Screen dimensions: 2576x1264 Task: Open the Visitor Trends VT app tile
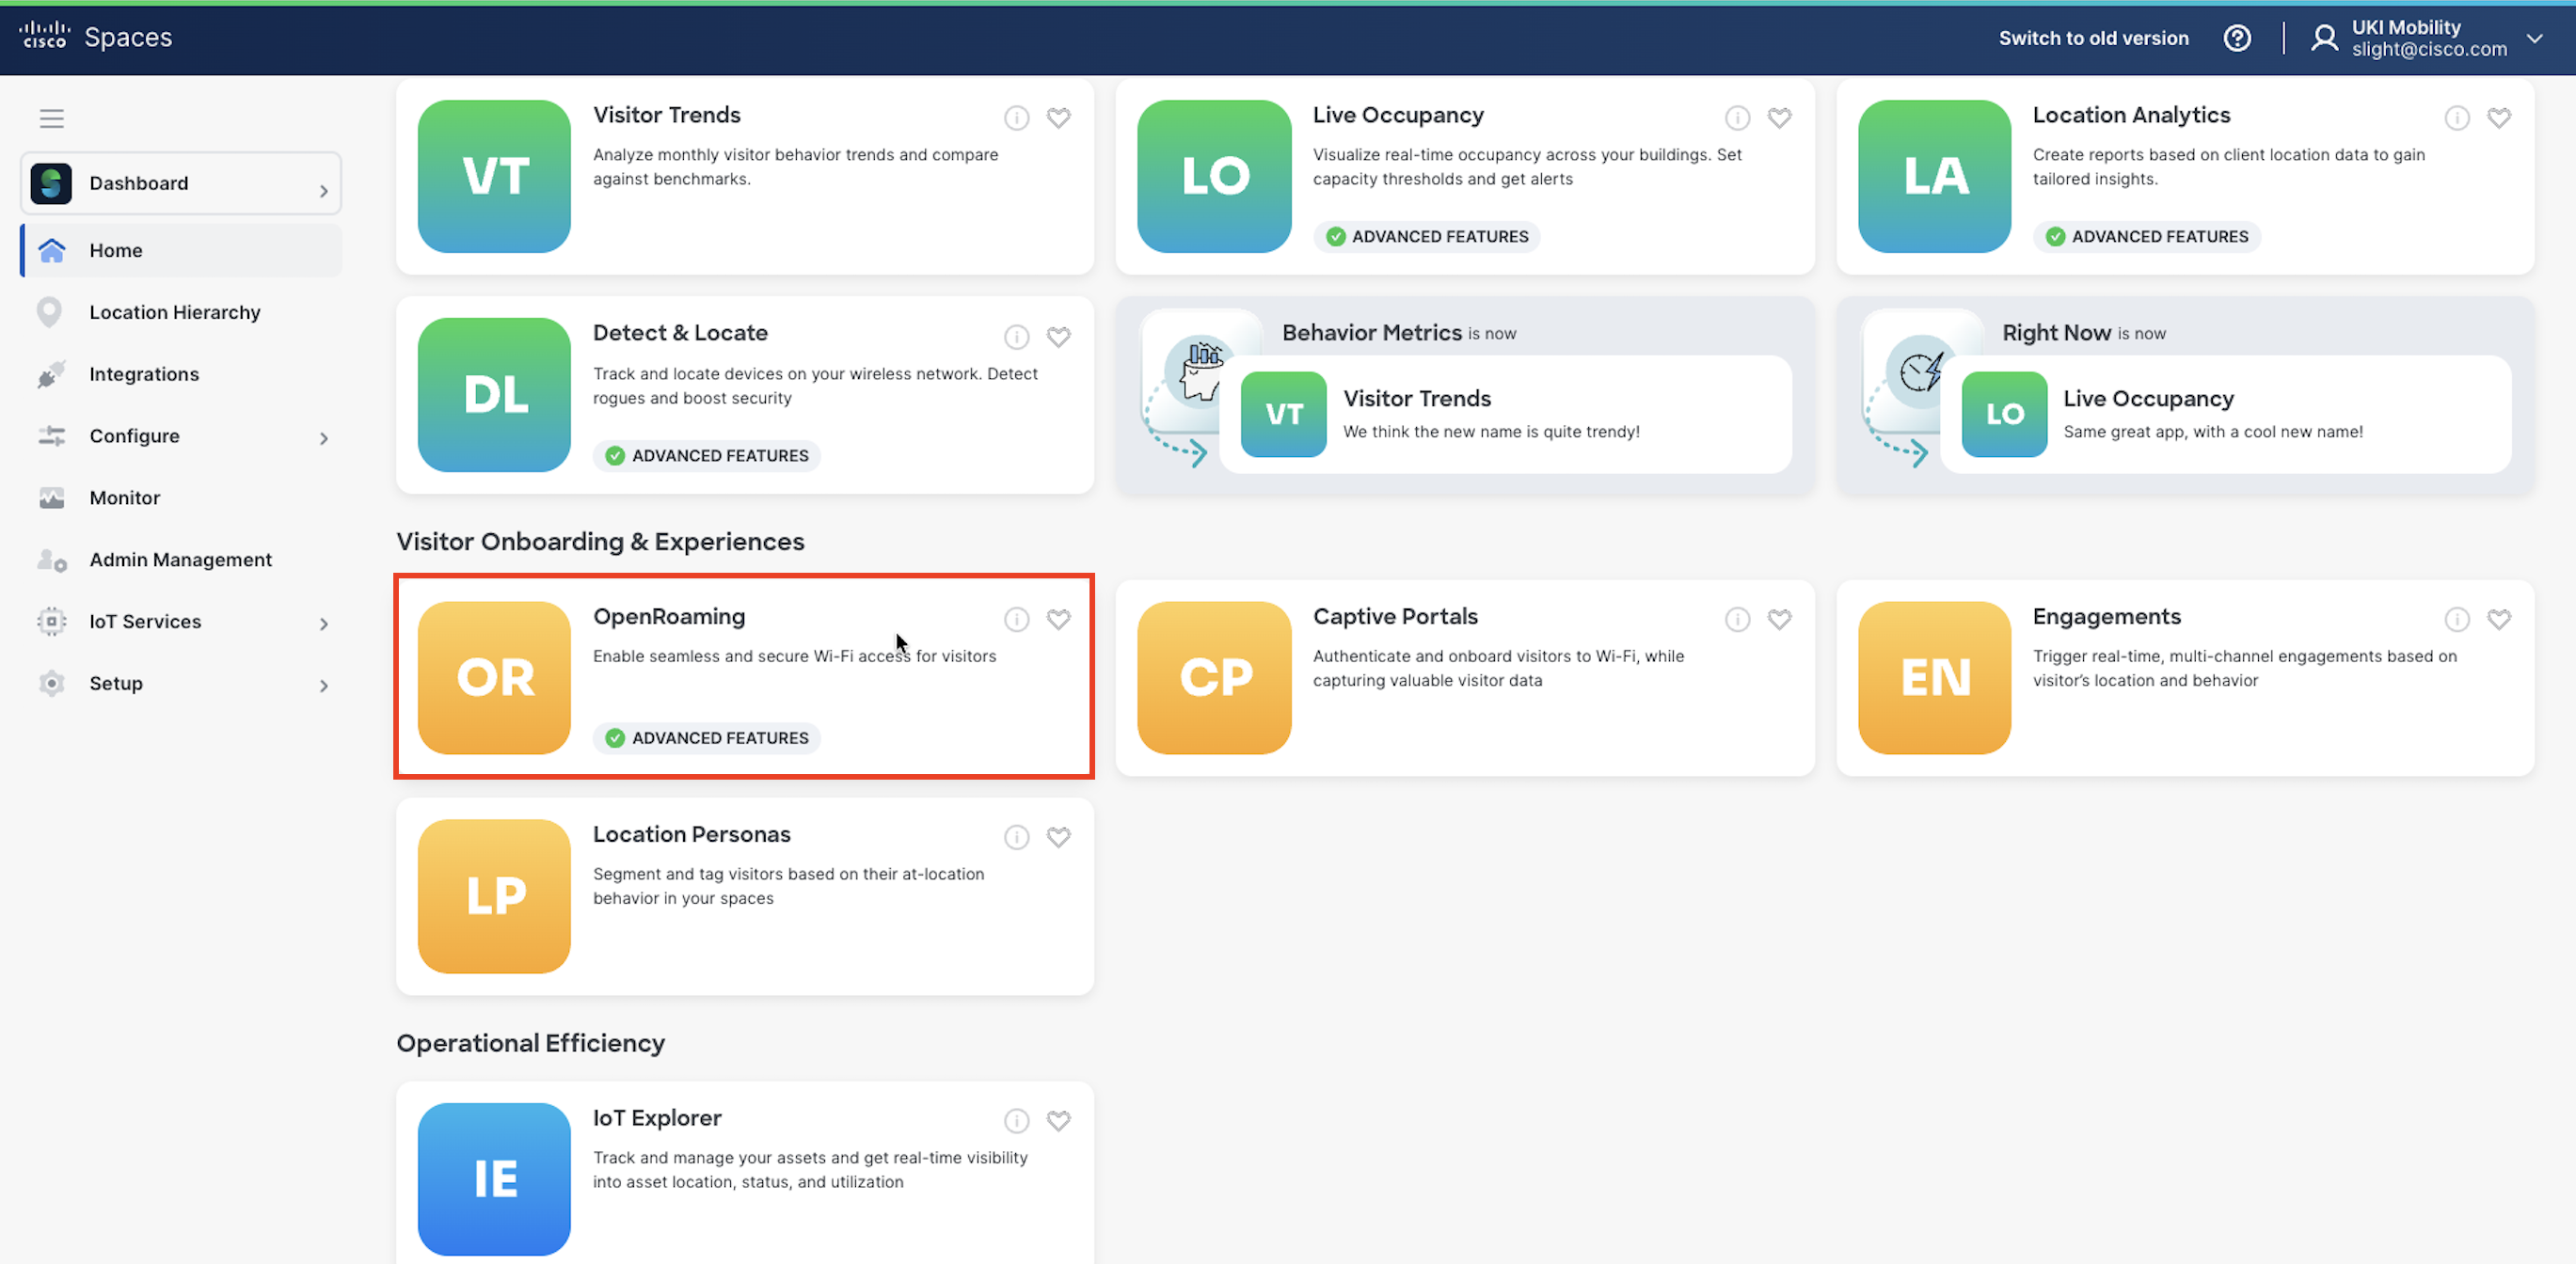494,176
